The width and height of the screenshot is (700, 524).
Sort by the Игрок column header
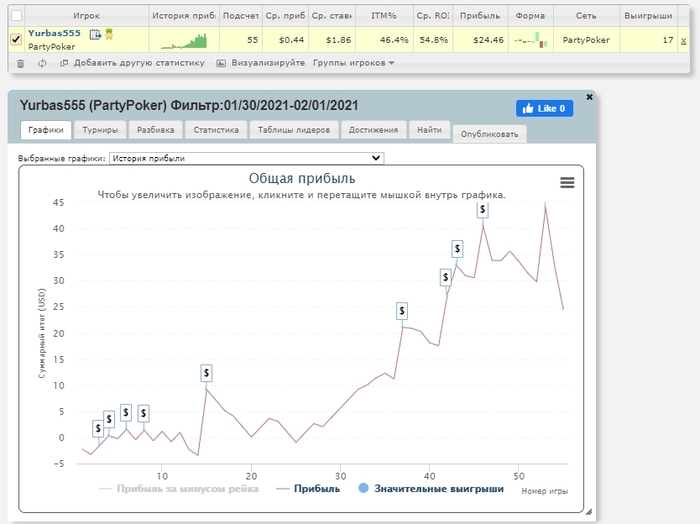pyautogui.click(x=87, y=16)
